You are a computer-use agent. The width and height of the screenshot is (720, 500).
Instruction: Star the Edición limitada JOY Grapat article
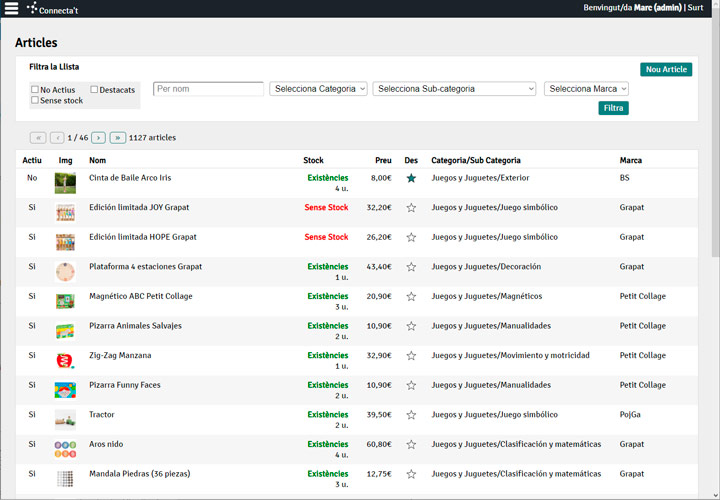[411, 208]
